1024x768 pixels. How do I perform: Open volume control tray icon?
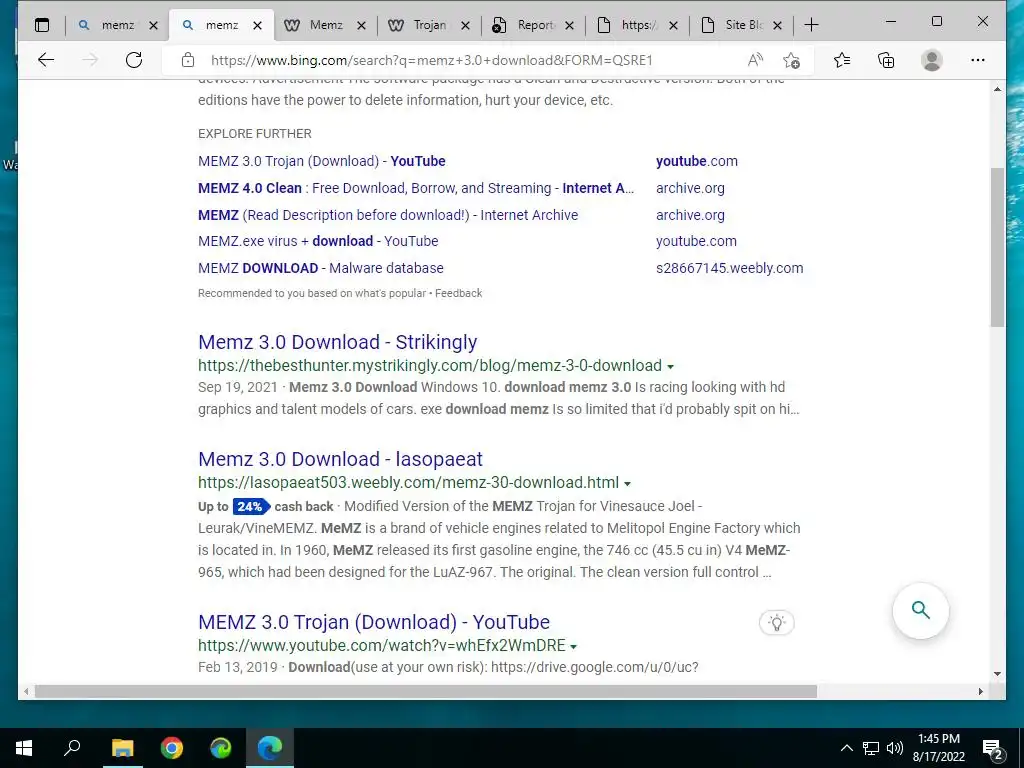pyautogui.click(x=895, y=748)
